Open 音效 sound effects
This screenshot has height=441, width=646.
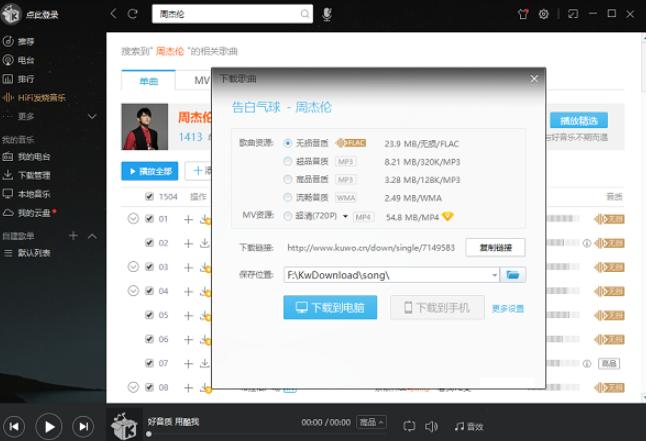tap(469, 427)
